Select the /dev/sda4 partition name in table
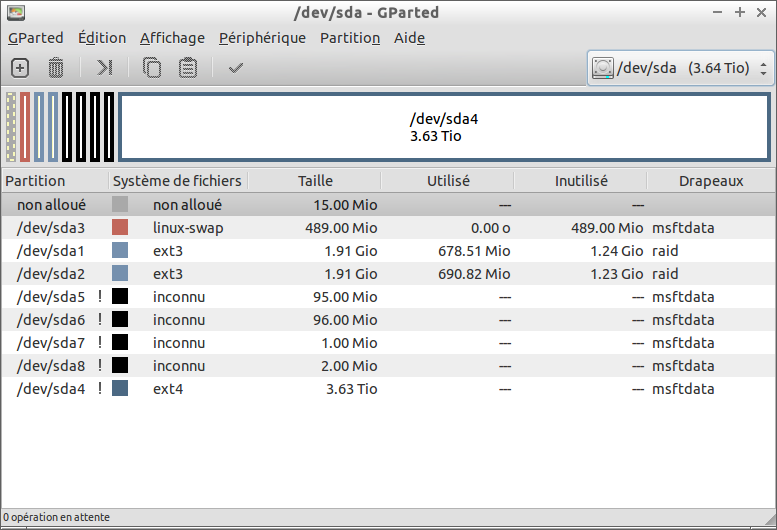This screenshot has height=530, width=777. tap(51, 389)
